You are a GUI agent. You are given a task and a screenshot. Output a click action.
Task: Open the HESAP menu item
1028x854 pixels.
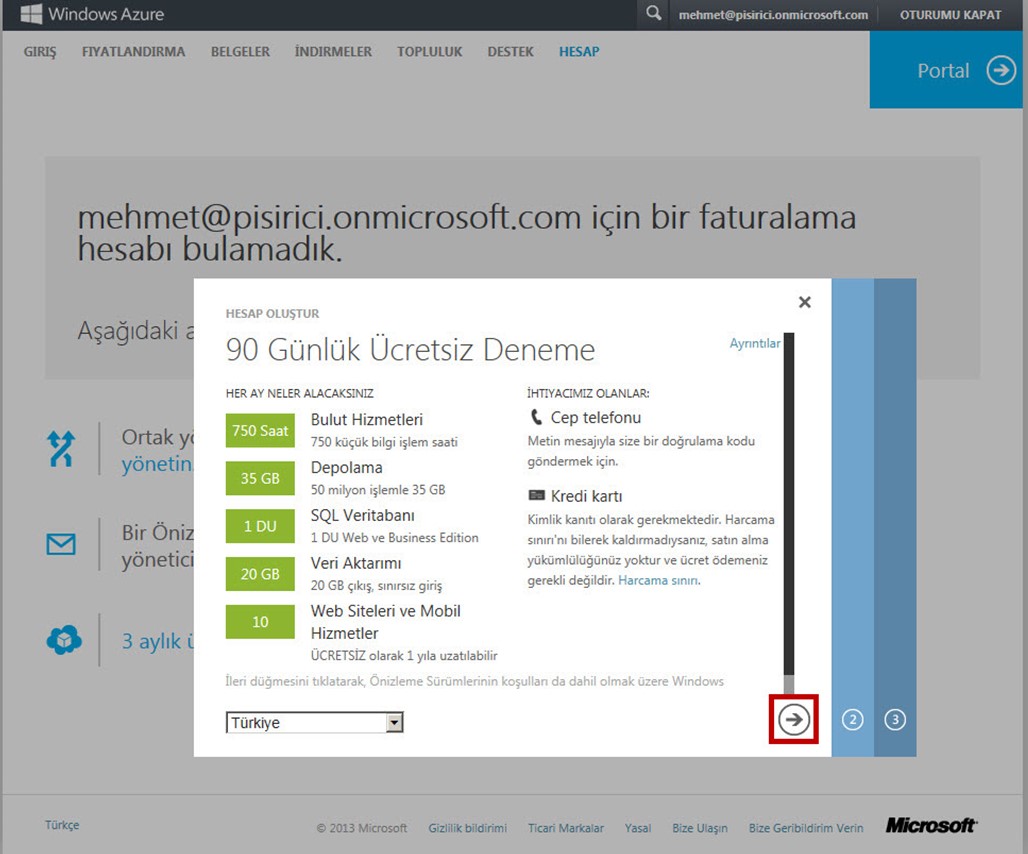[579, 52]
